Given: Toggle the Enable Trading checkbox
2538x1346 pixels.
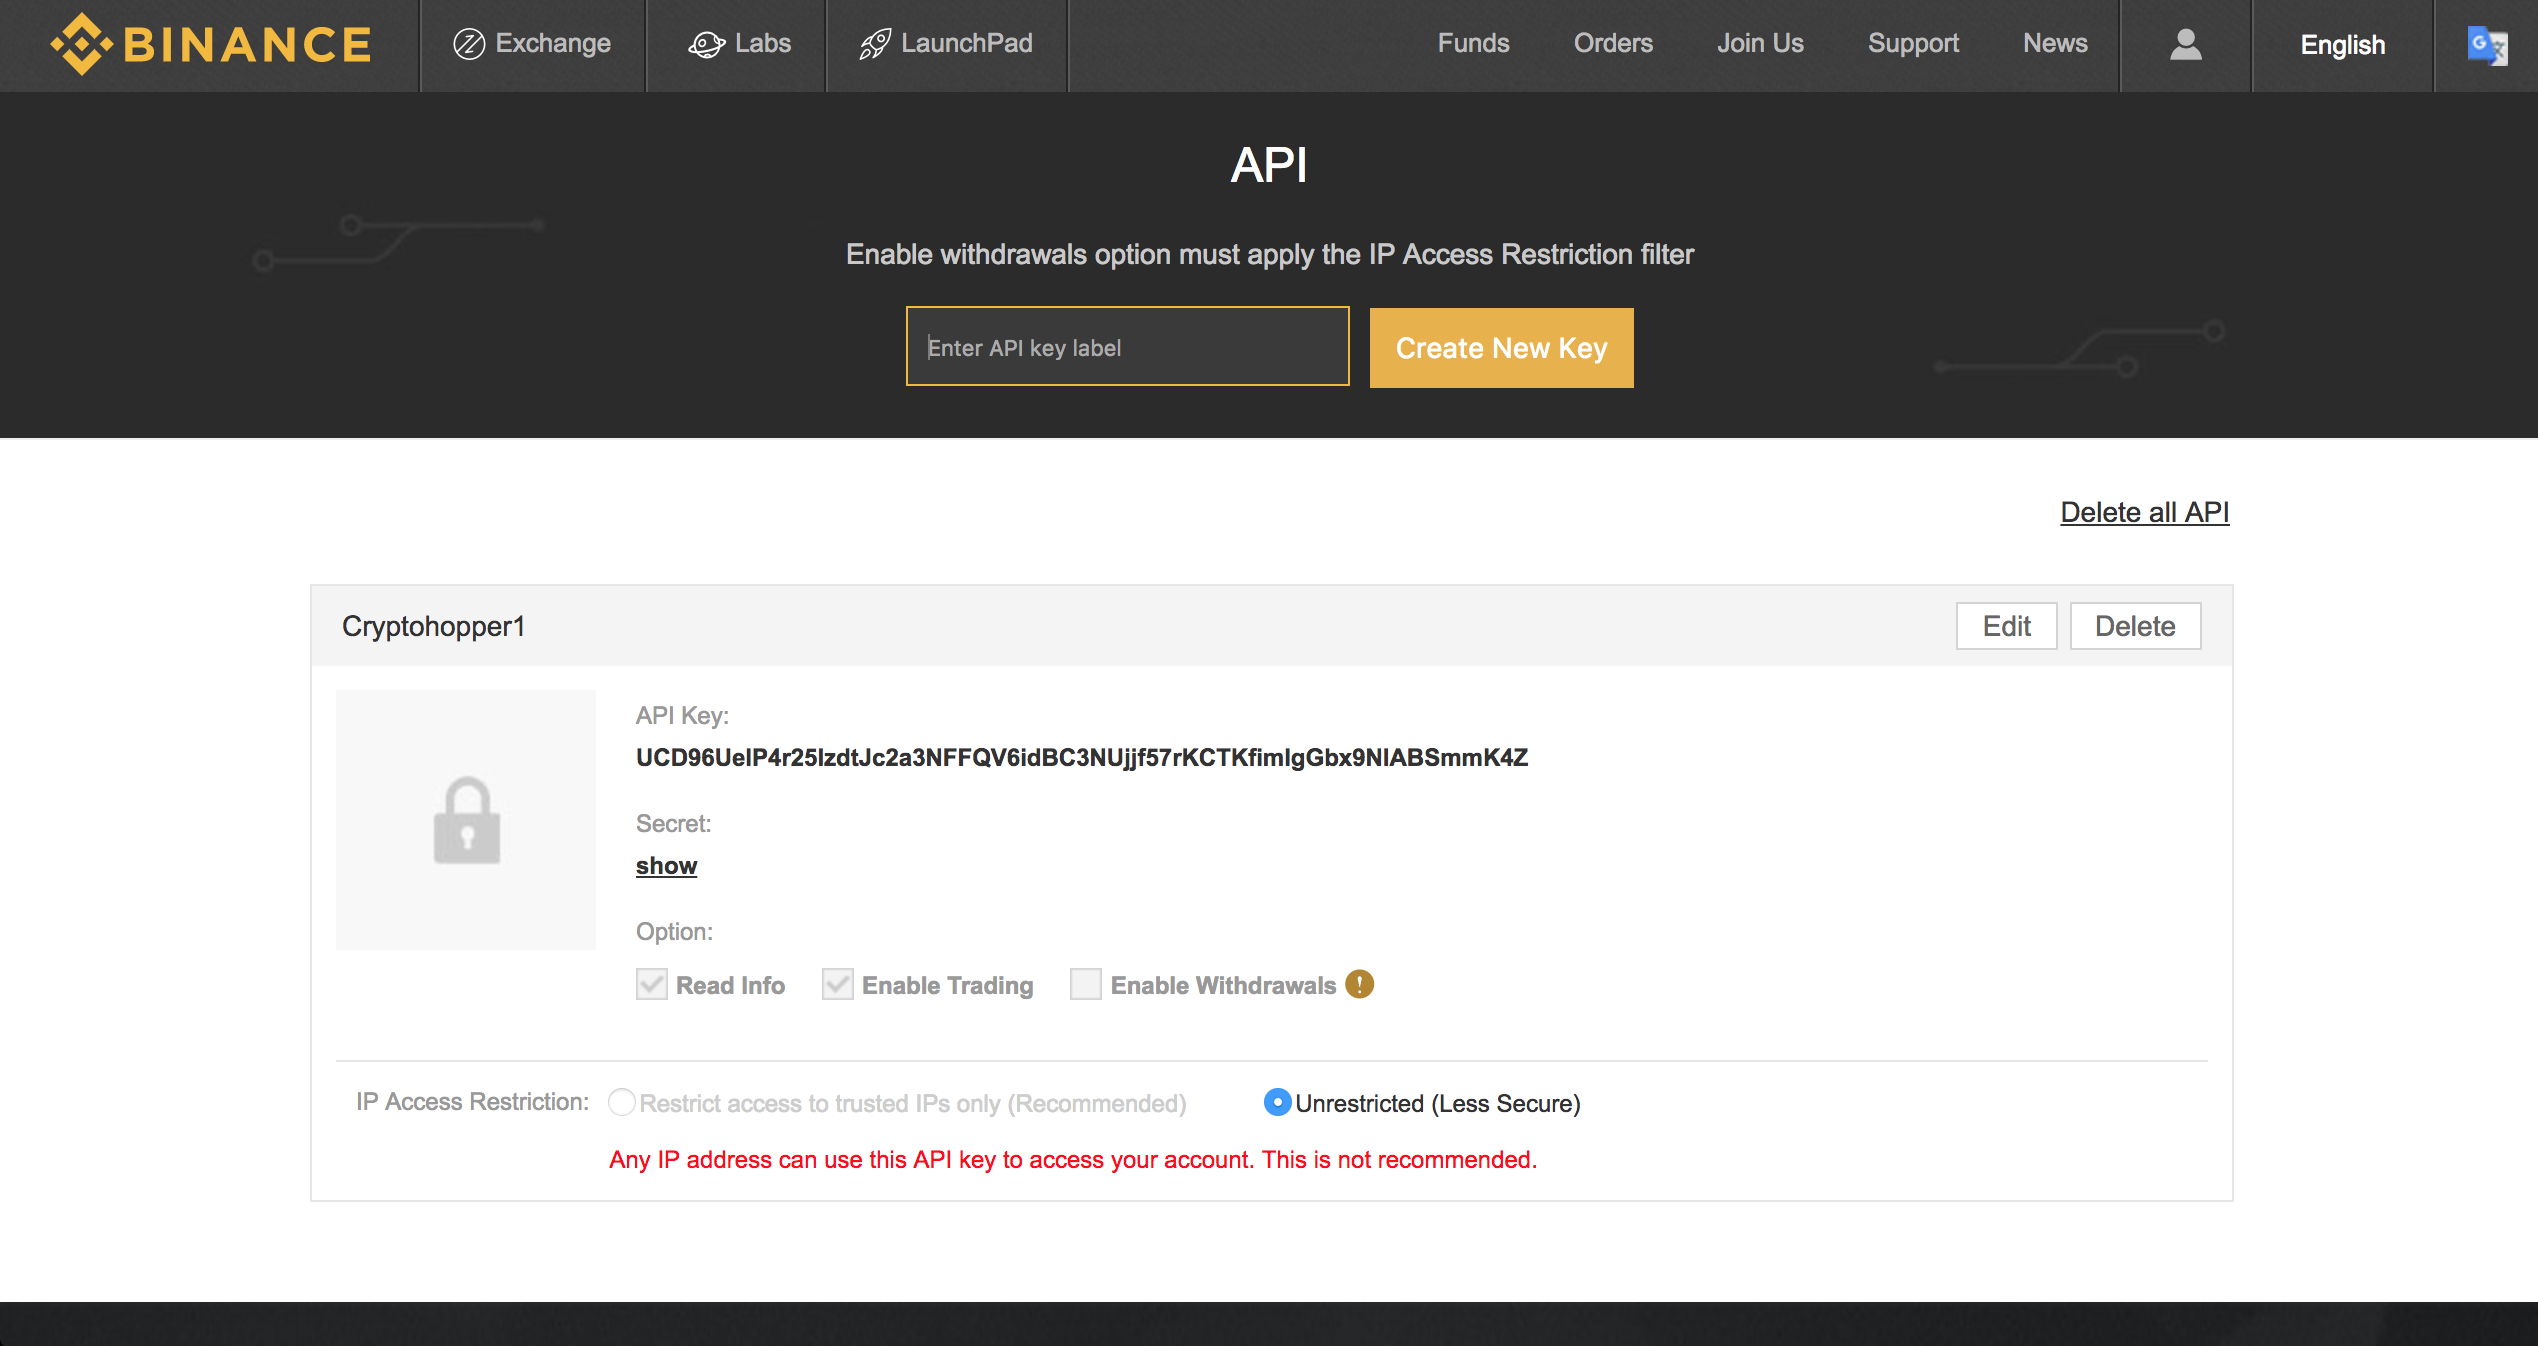Looking at the screenshot, I should [837, 984].
